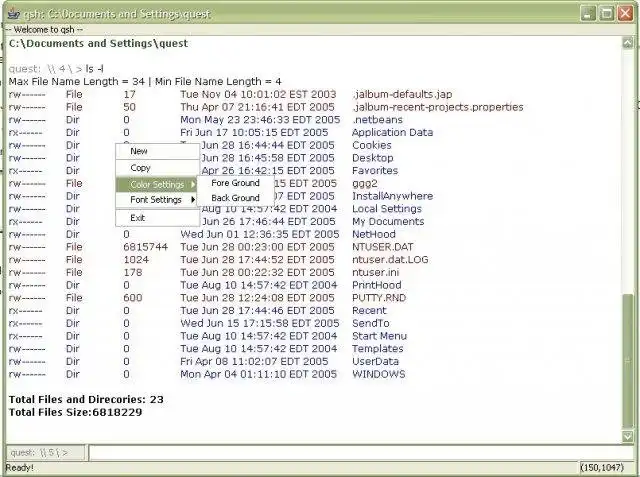The height and width of the screenshot is (477, 640).
Task: Click the Templates directory name
Action: [x=378, y=348]
